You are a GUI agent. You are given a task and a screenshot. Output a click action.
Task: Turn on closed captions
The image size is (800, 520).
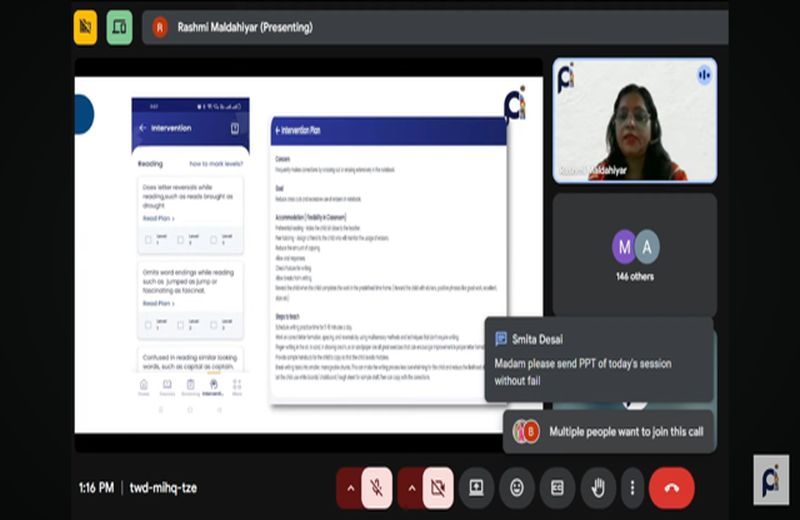(x=557, y=488)
